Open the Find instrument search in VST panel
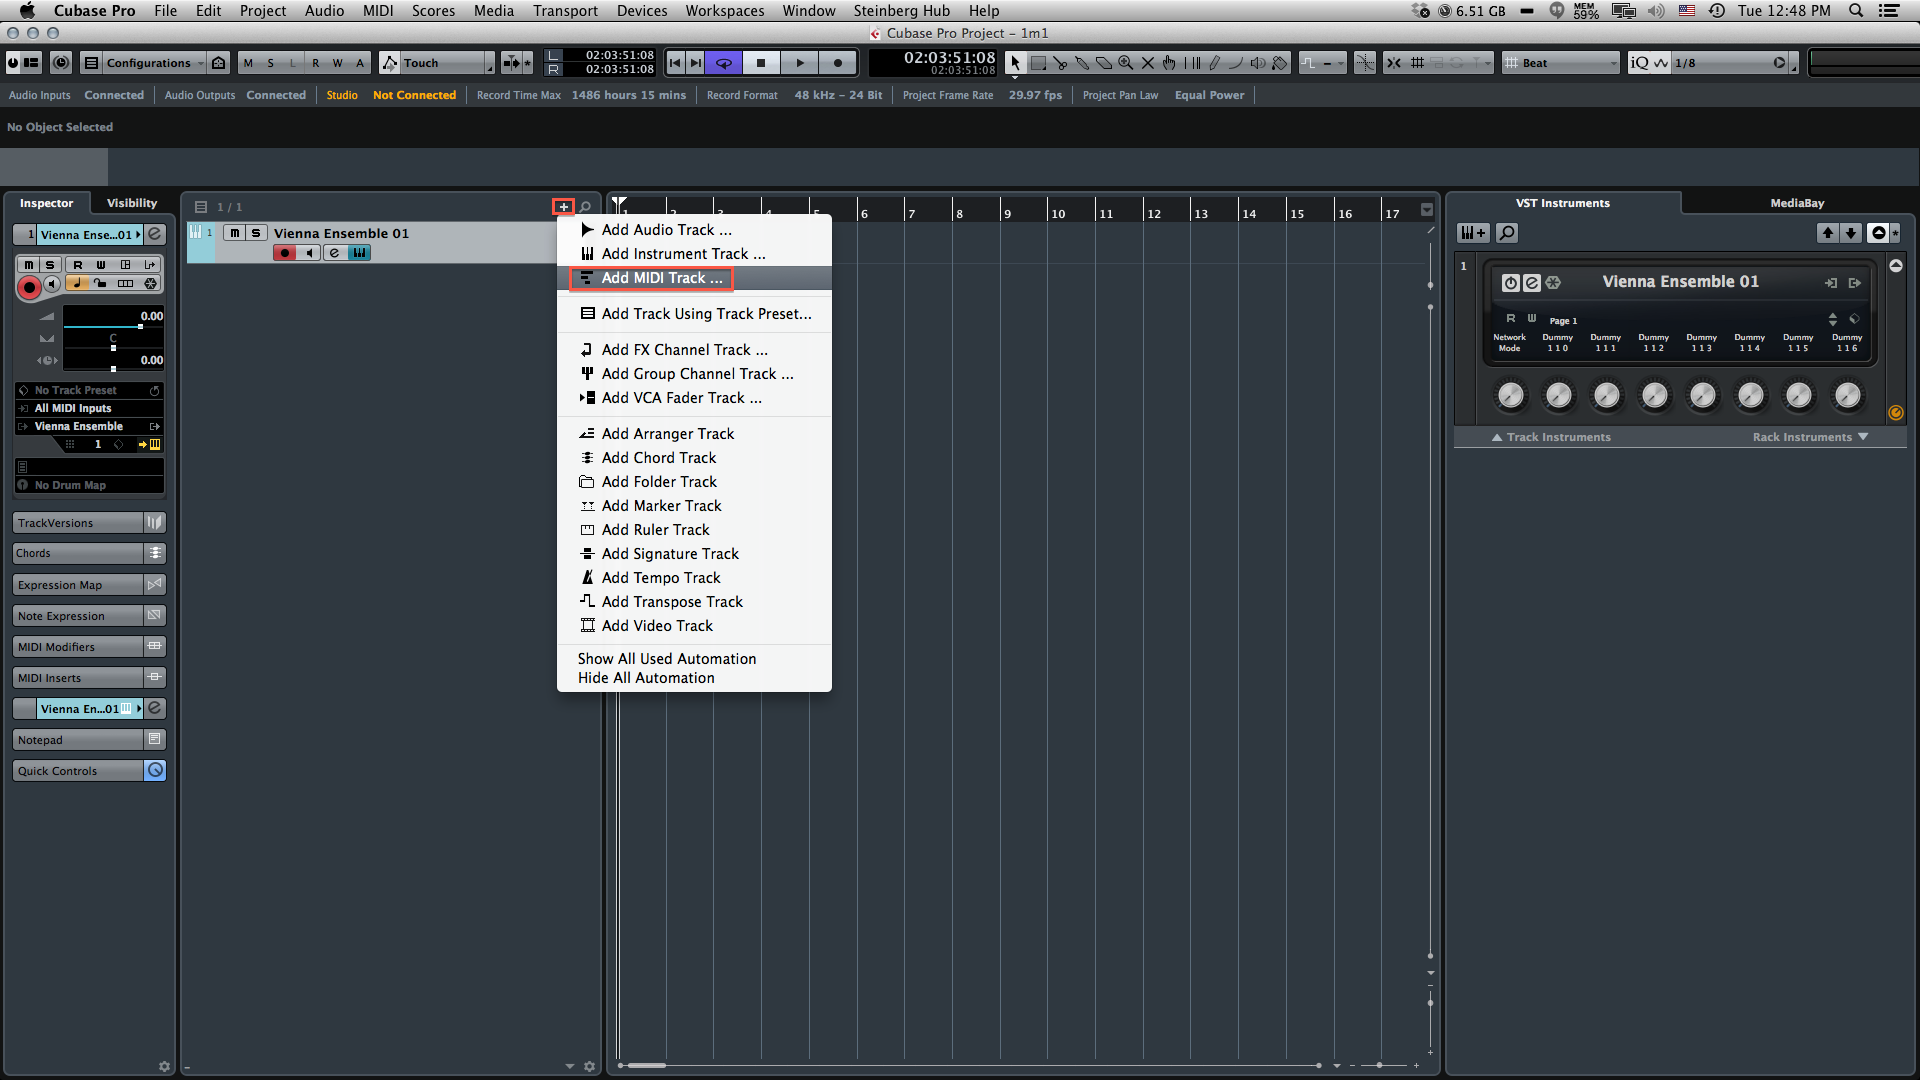Image resolution: width=1920 pixels, height=1080 pixels. point(1508,232)
